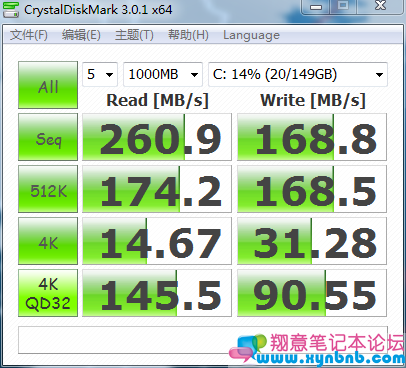Screen dimensions: 406x368
Task: Open the 文件(F) menu
Action: 28,35
